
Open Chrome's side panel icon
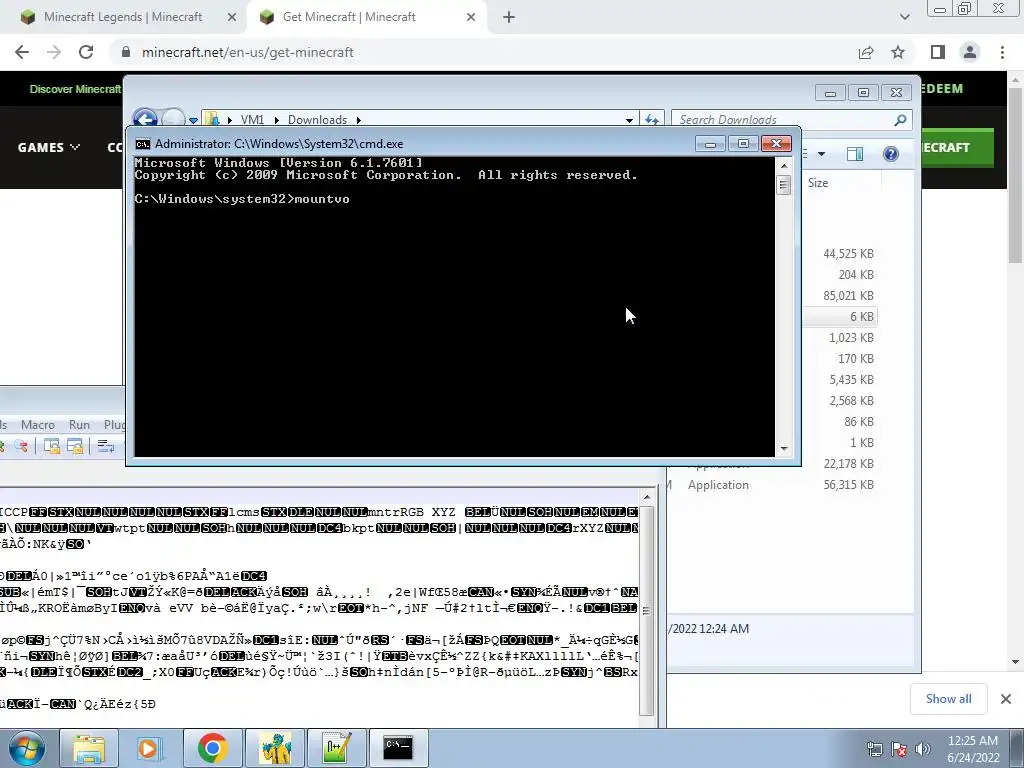pyautogui.click(x=938, y=52)
